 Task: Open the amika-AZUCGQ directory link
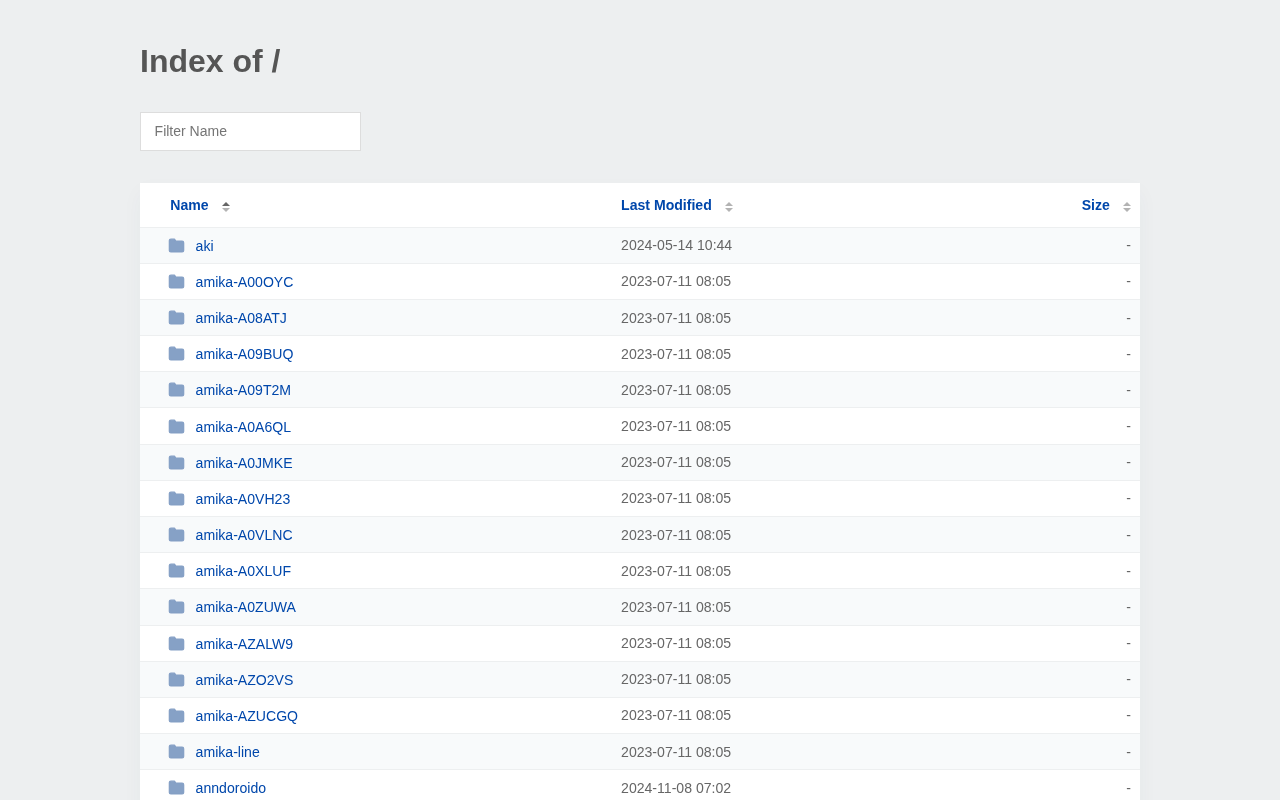pos(247,716)
